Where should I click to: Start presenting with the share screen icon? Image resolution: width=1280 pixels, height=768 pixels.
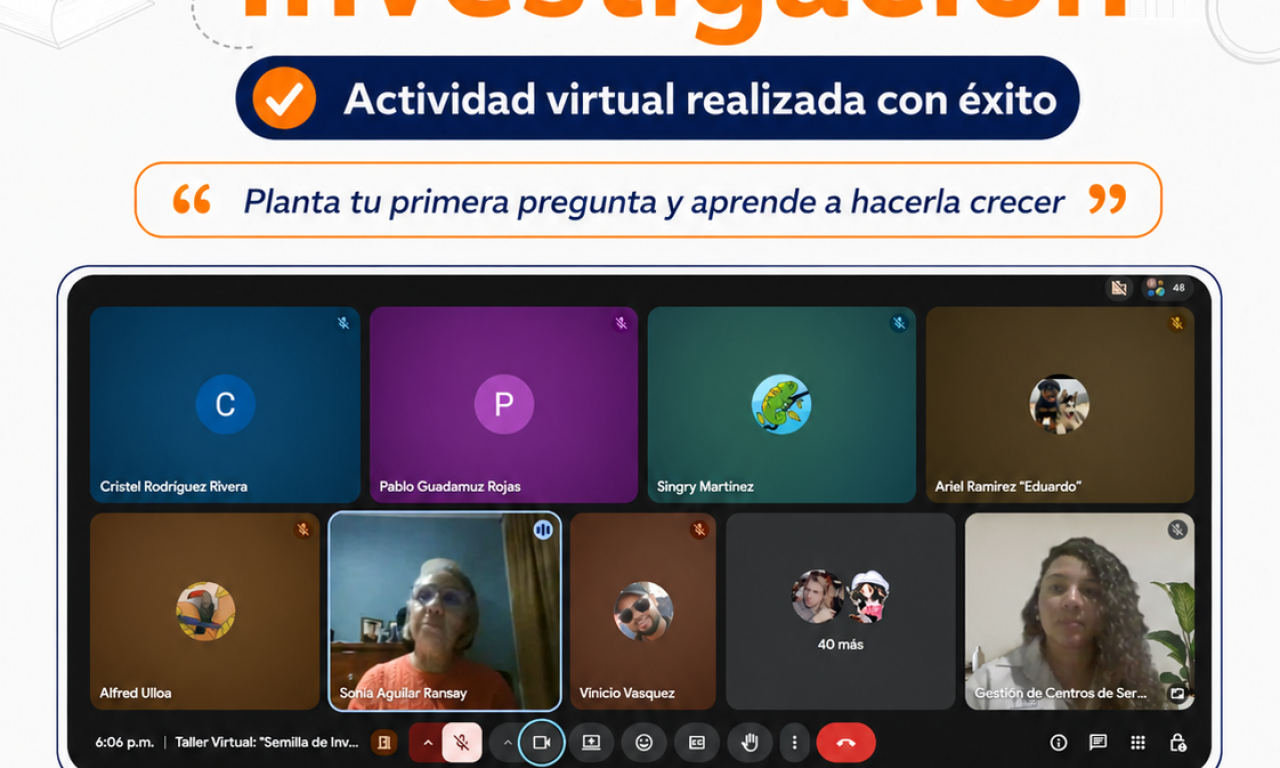coord(591,743)
